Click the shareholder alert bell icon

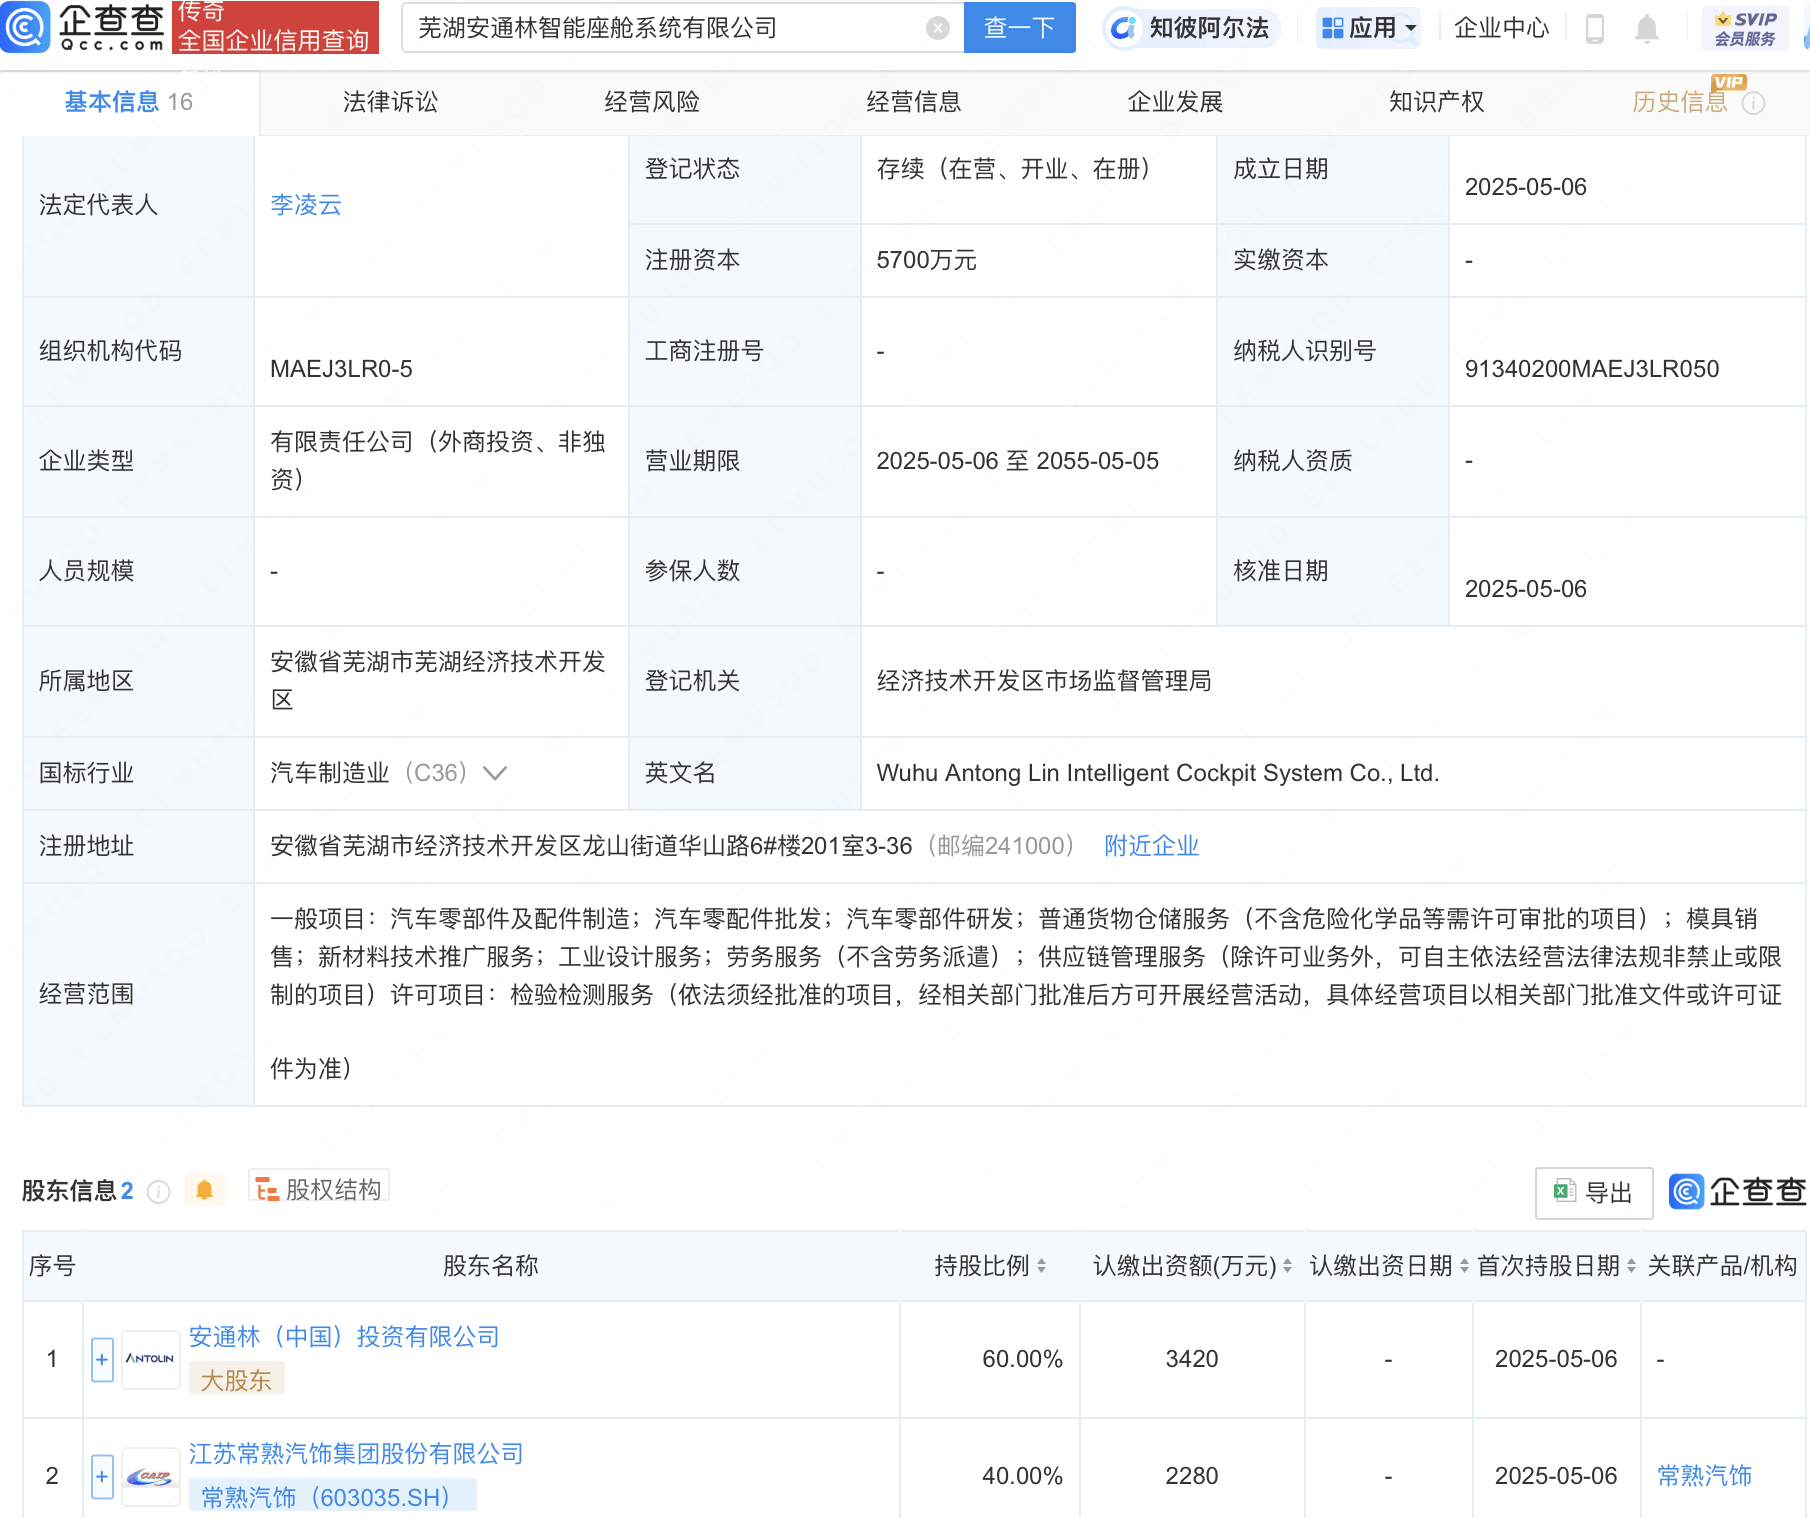pos(204,1190)
